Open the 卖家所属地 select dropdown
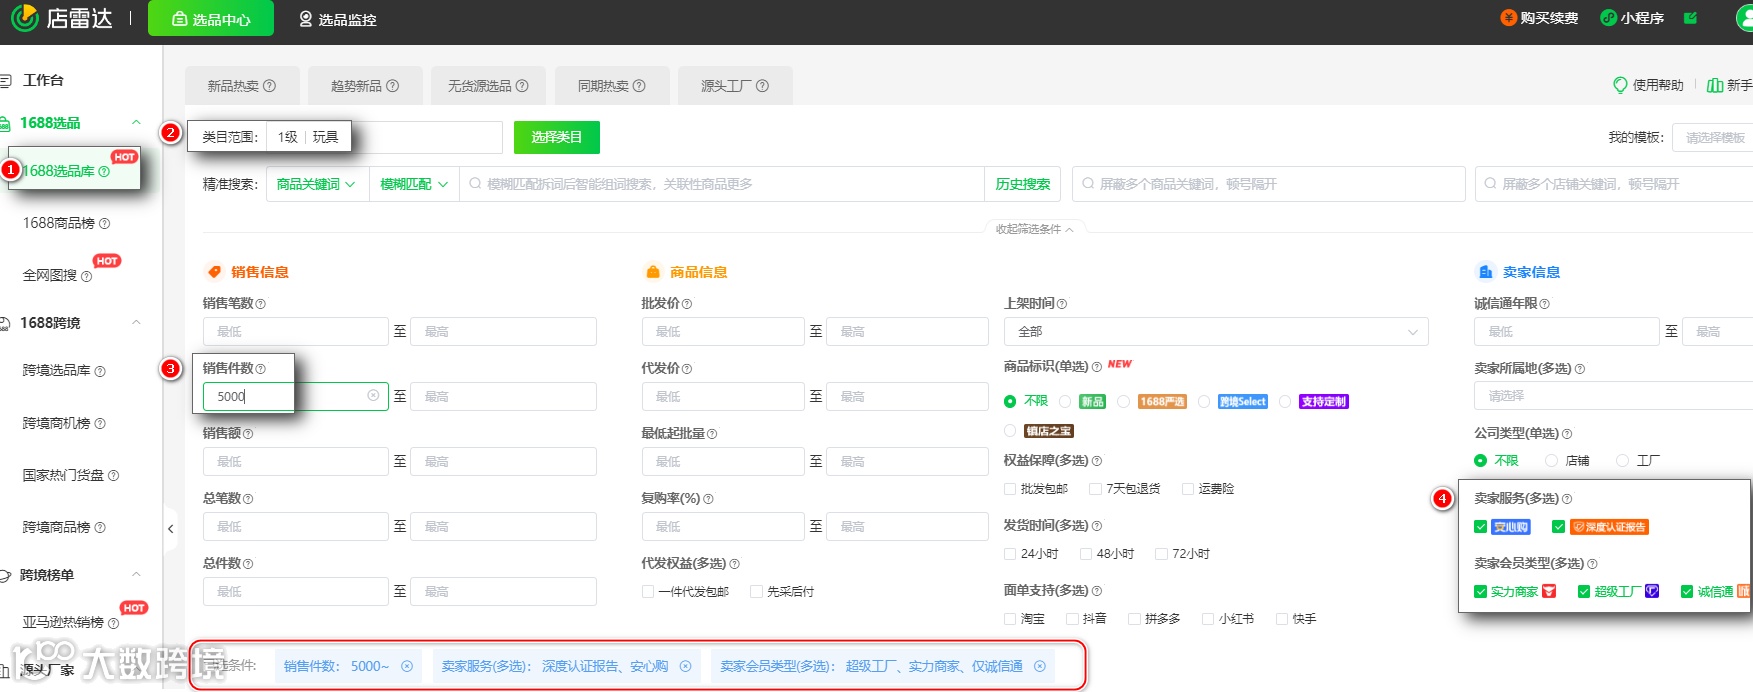 1613,396
